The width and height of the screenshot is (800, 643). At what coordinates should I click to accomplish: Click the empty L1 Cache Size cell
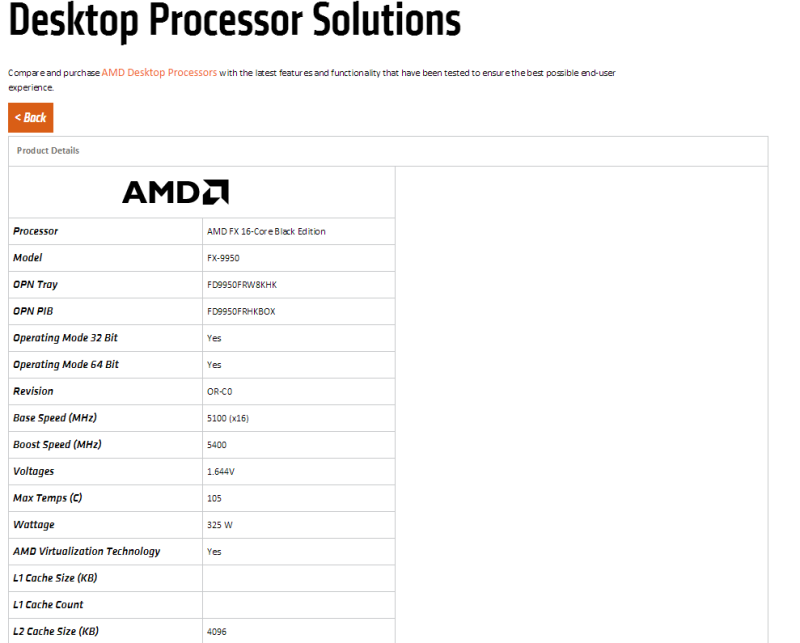click(x=298, y=578)
